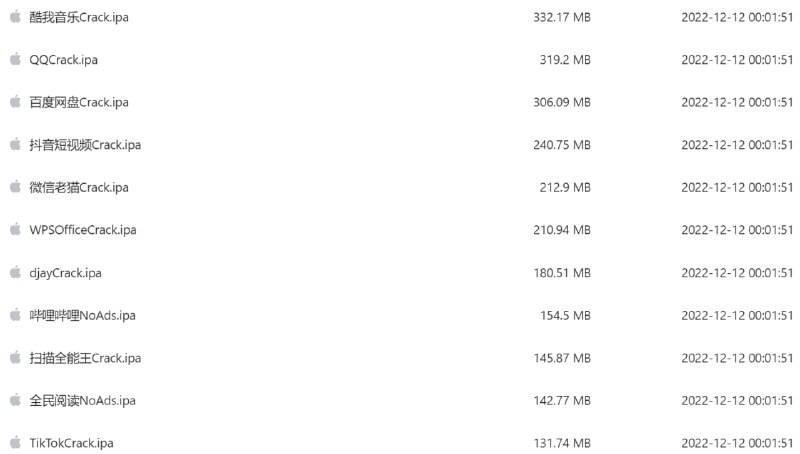The image size is (800, 454).
Task: Click the Apple icon next to 抖音短视频Crack.ipa
Action: [15, 145]
